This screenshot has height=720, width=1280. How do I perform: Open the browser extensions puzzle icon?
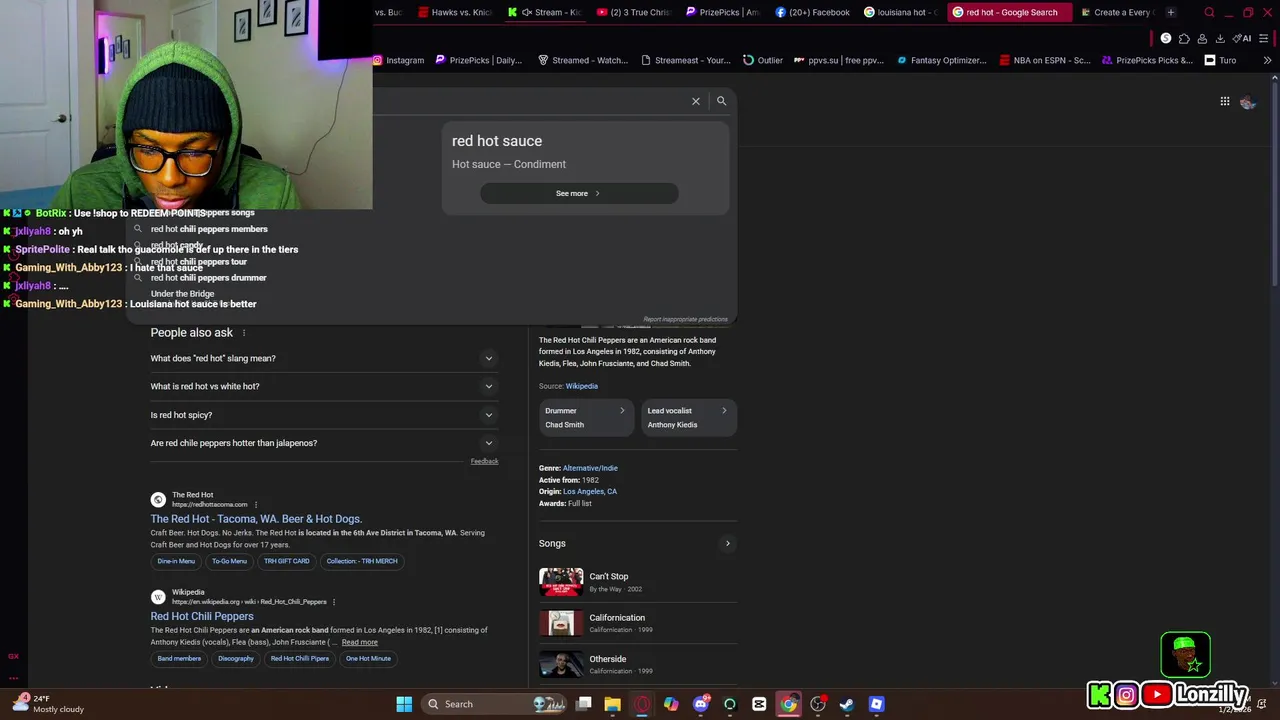pyautogui.click(x=1184, y=38)
